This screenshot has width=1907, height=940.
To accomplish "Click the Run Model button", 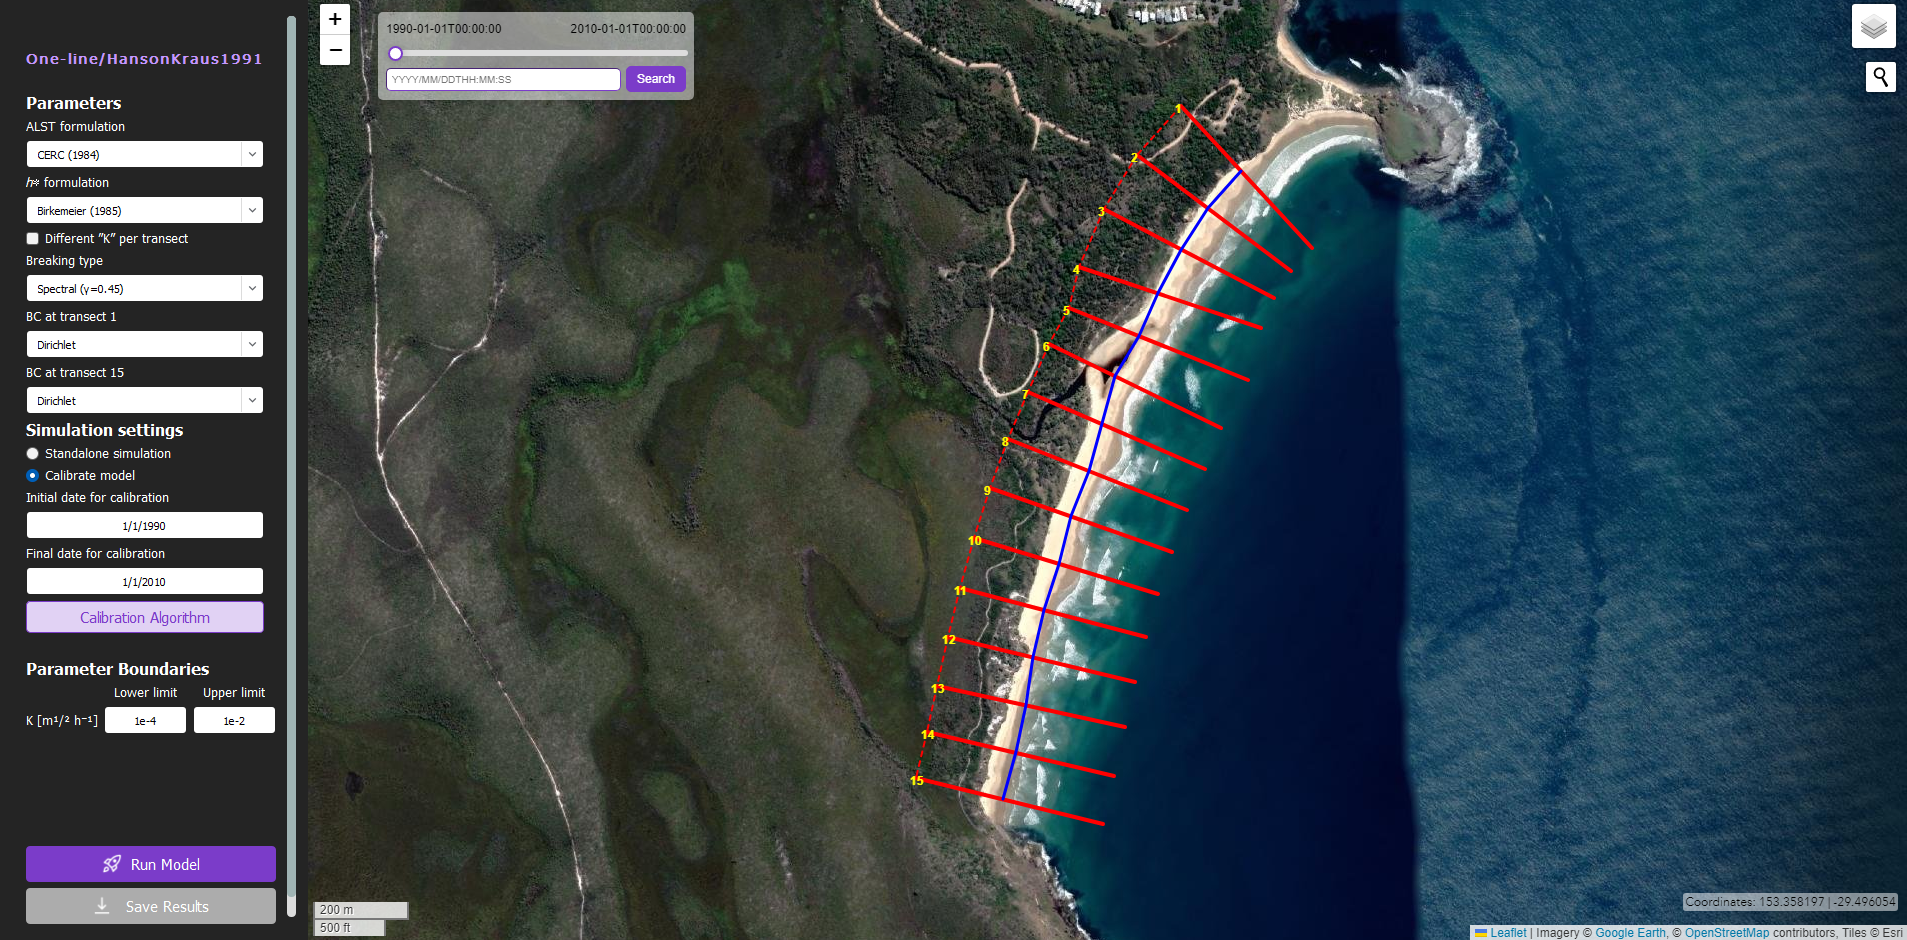I will [x=151, y=864].
